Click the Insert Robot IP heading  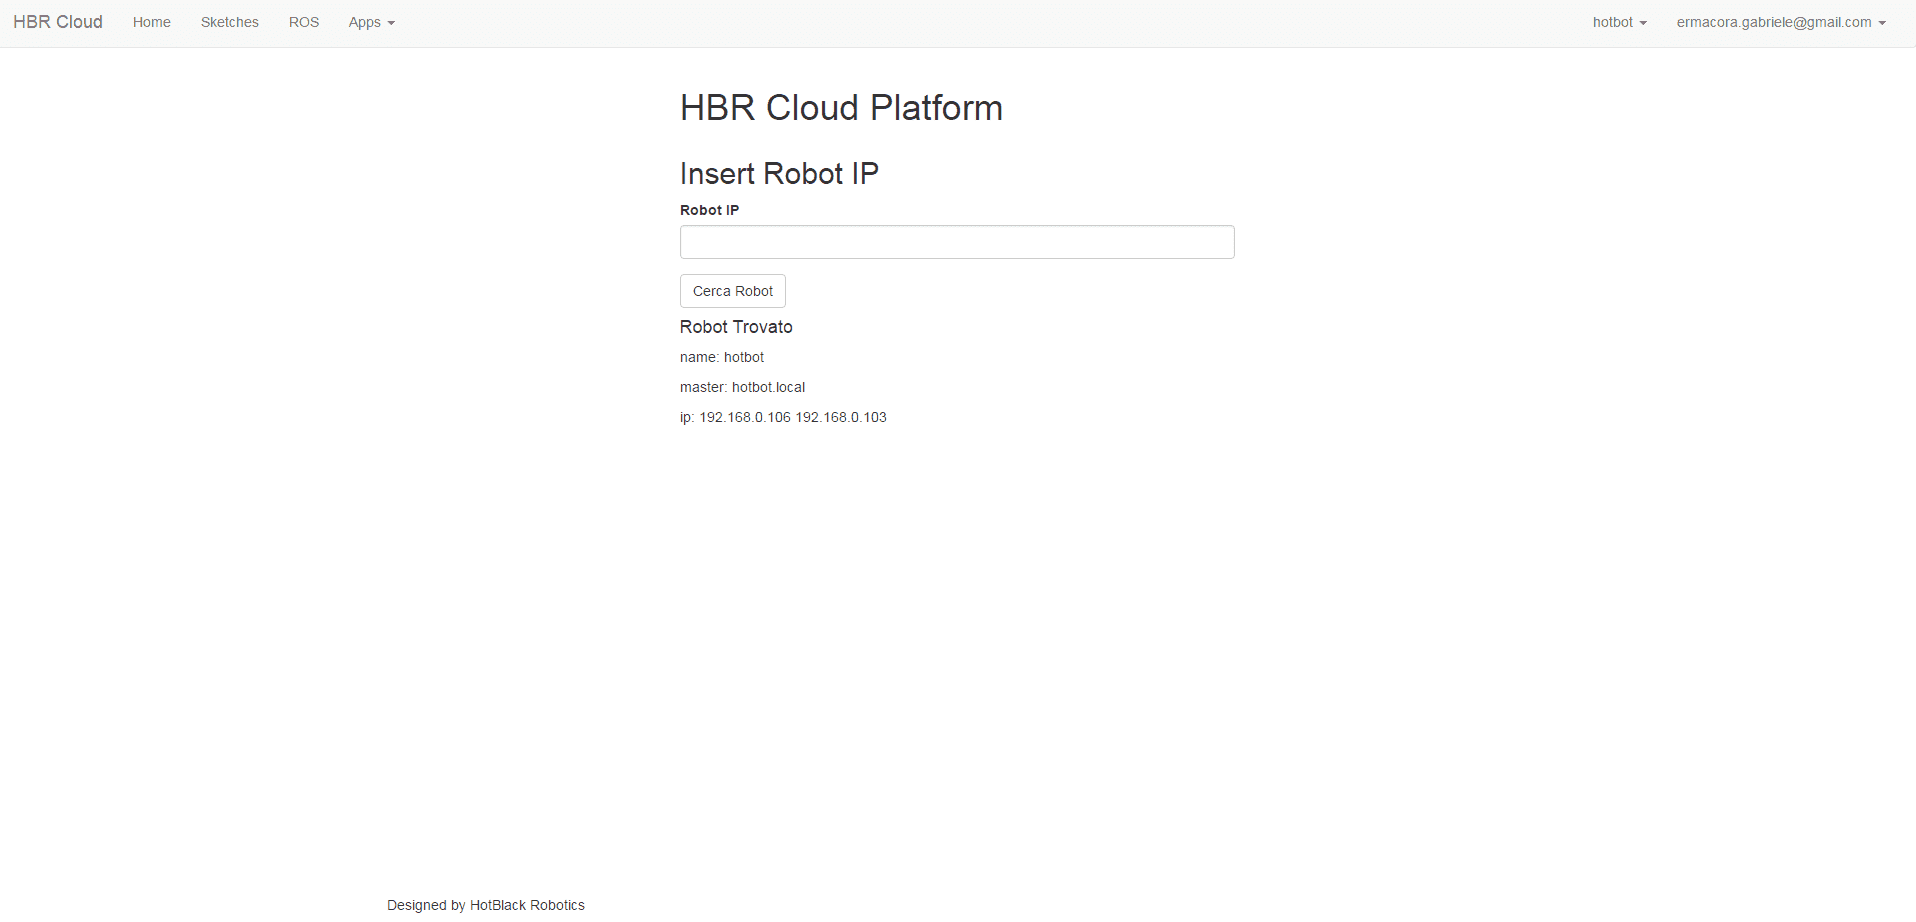[x=779, y=174]
